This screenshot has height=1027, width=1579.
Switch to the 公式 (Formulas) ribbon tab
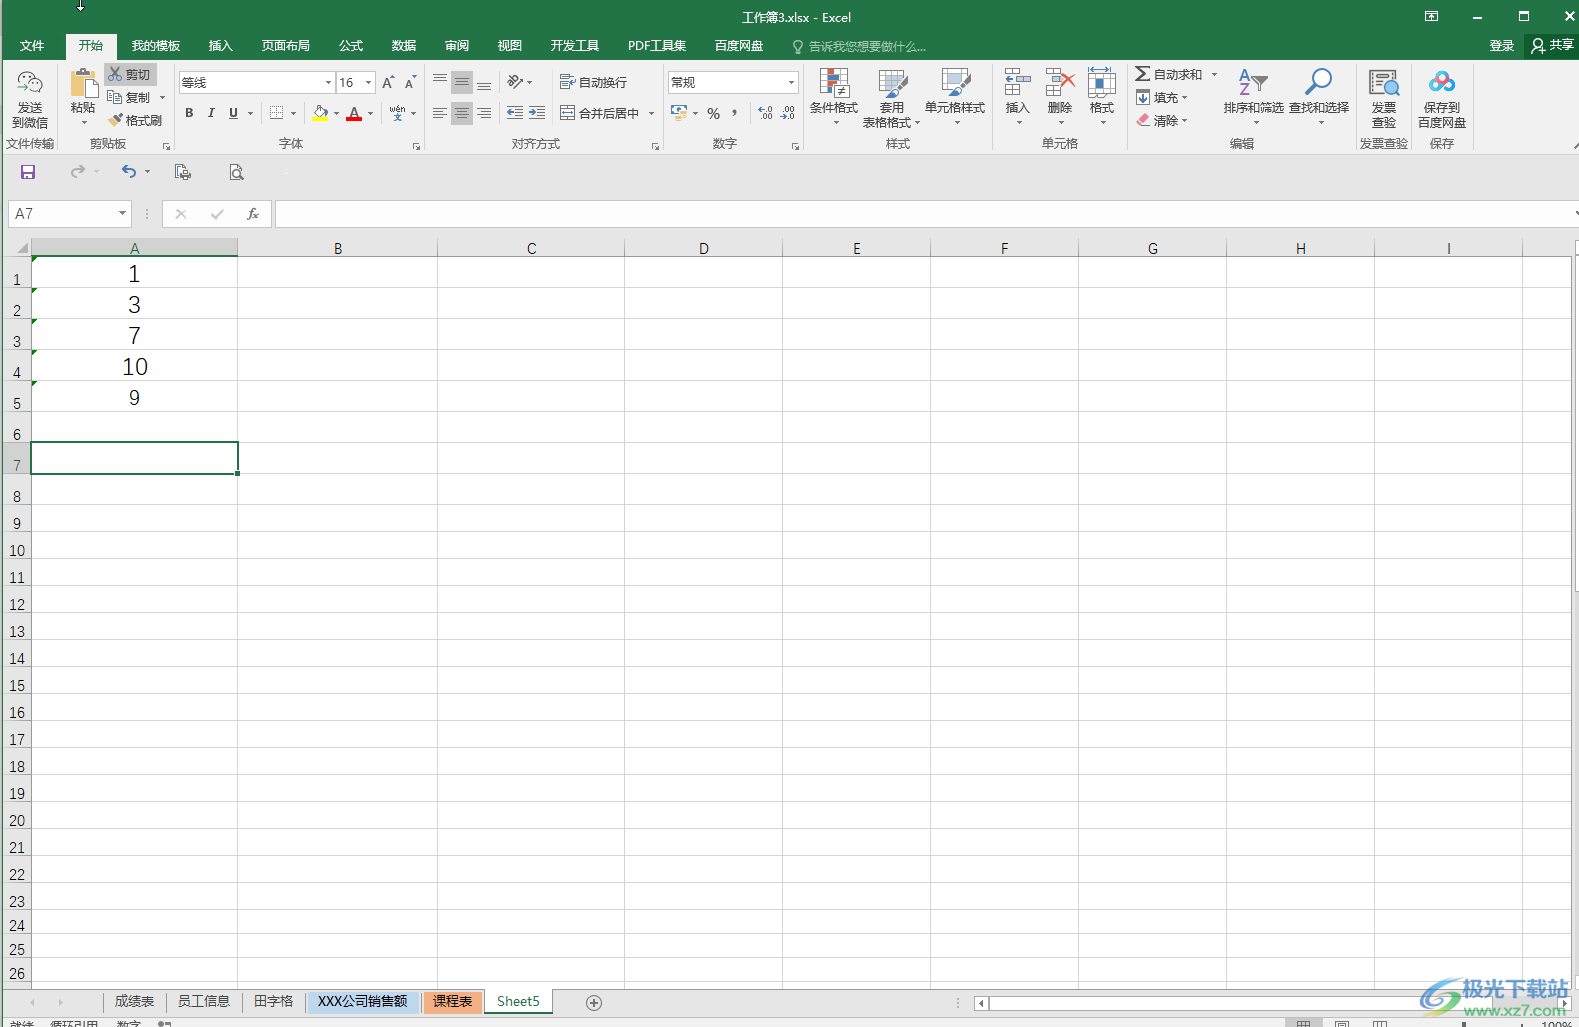(x=350, y=45)
